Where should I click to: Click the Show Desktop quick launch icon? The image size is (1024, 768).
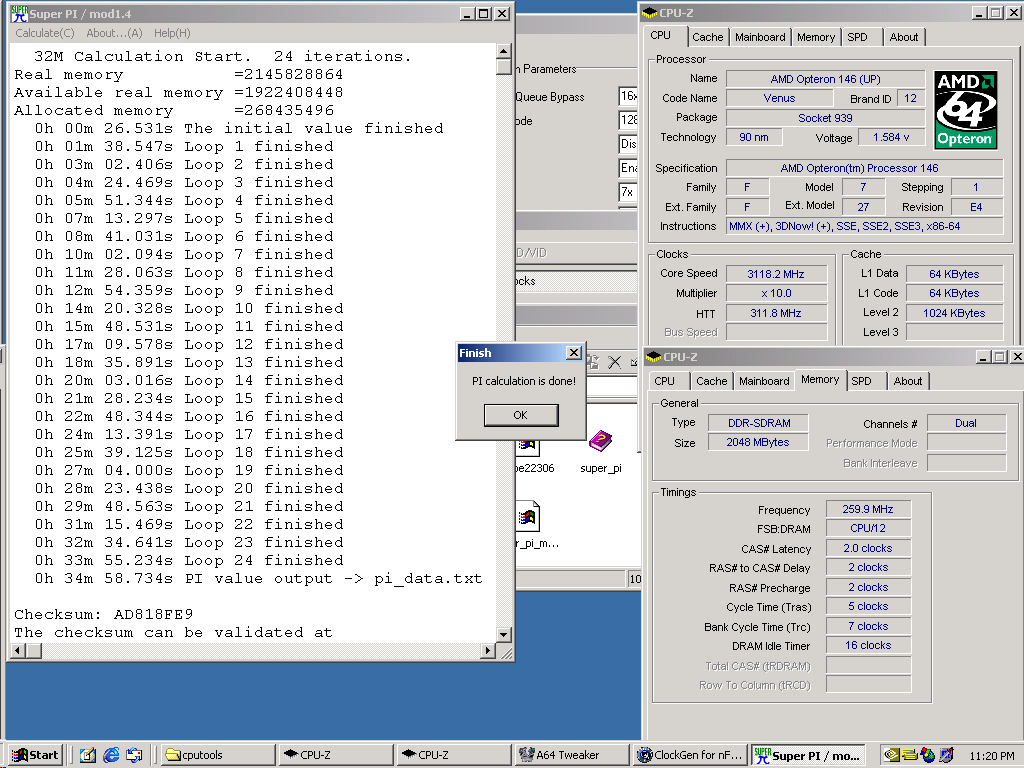pos(87,755)
